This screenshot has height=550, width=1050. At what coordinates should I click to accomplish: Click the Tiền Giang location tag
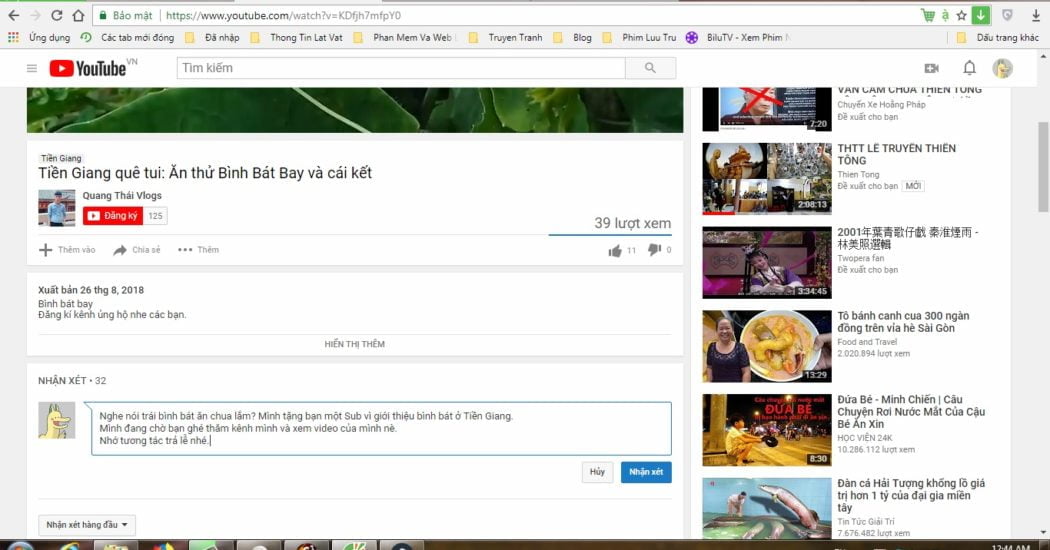coord(61,158)
